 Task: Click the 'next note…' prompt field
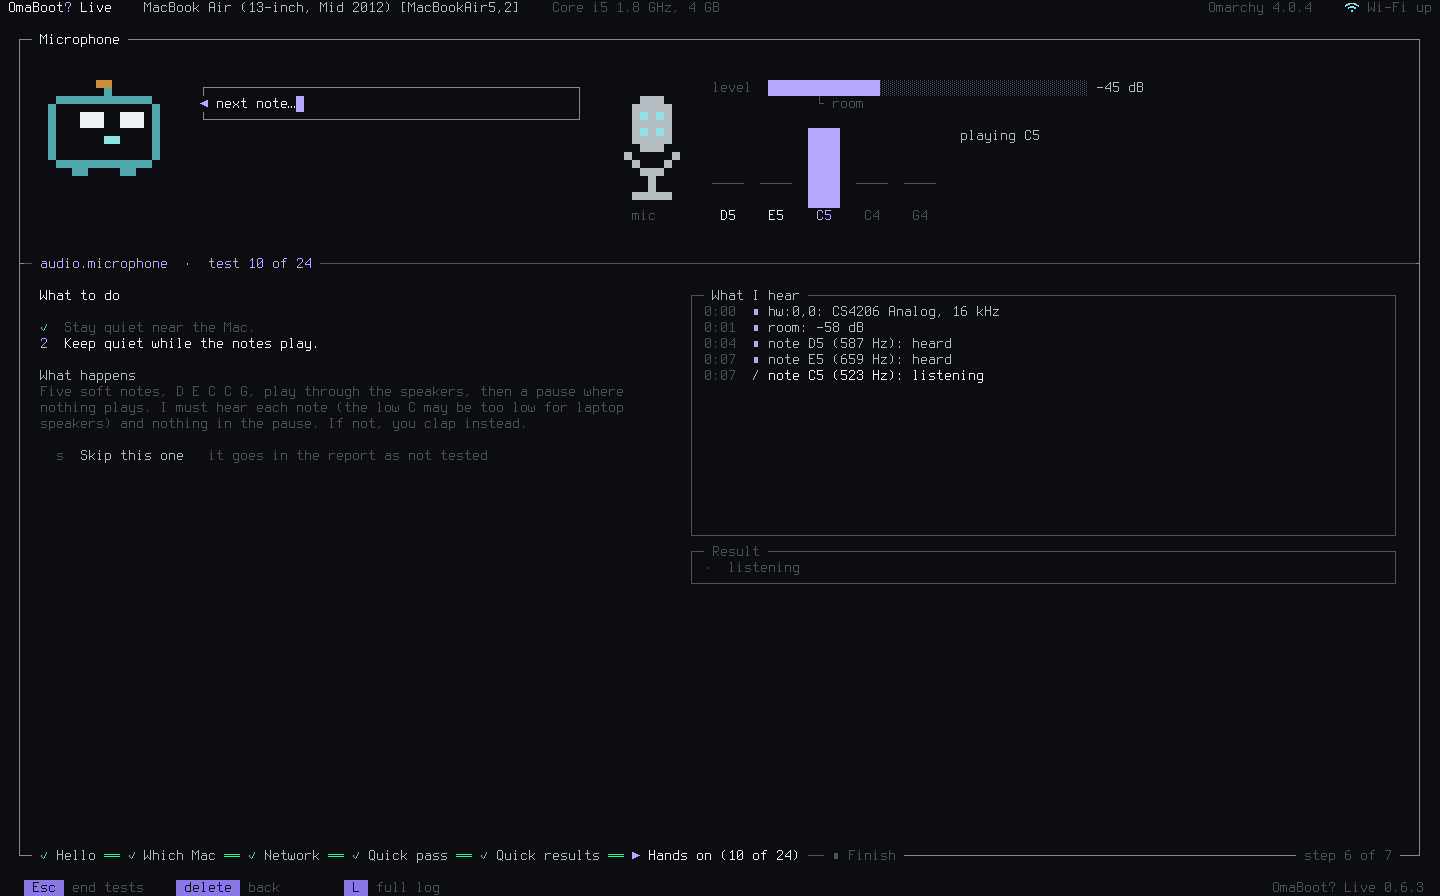[391, 103]
